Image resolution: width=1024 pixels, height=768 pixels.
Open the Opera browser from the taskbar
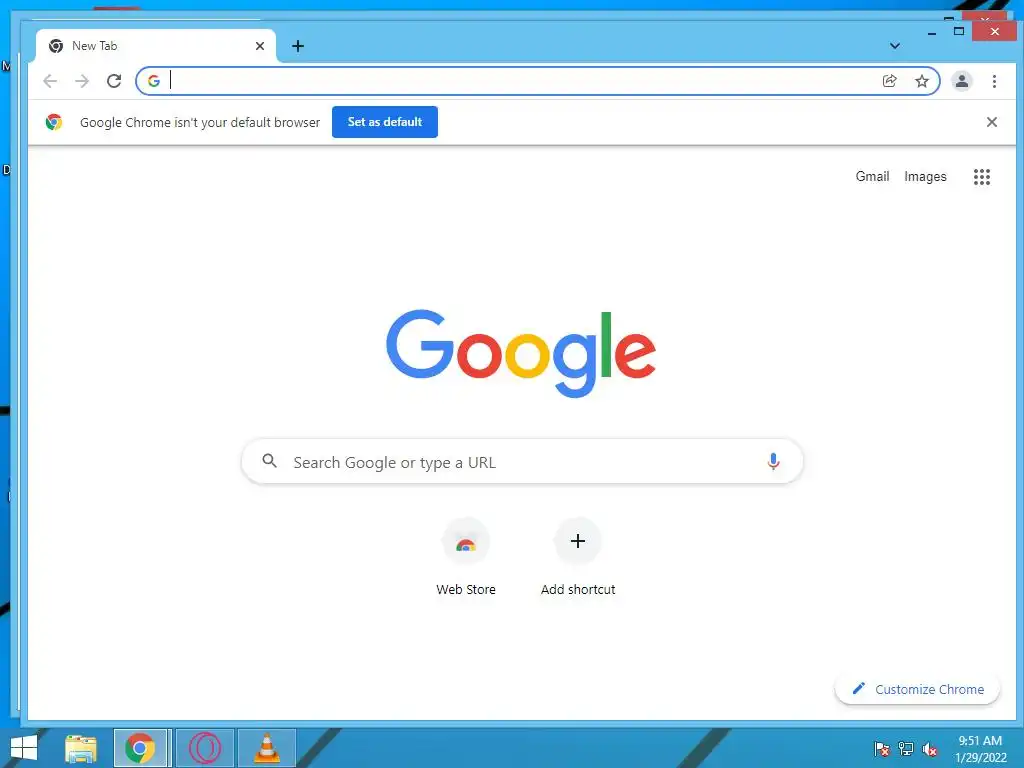[x=204, y=748]
